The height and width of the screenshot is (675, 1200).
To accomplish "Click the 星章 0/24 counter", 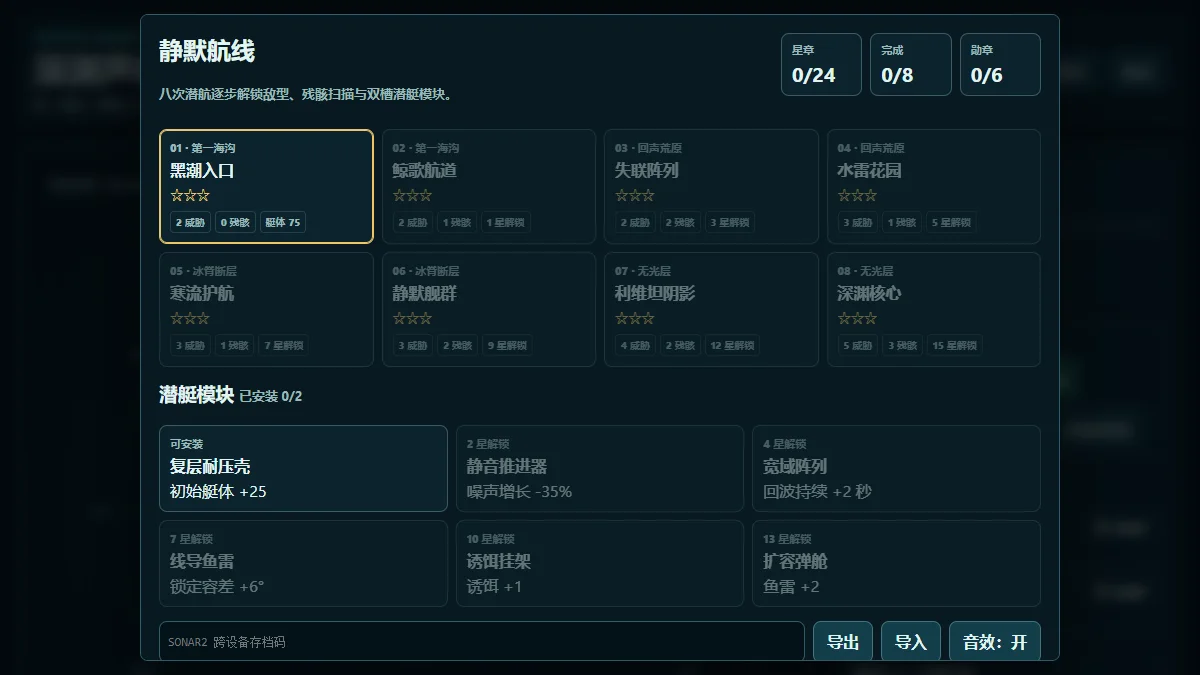I will [x=821, y=64].
